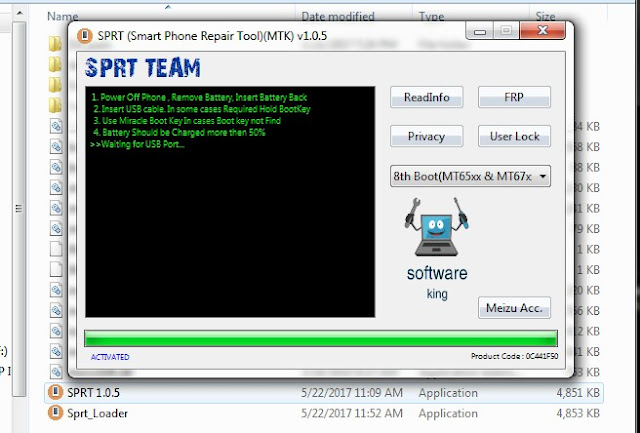This screenshot has width=640, height=433.
Task: Click the ReadInfo button
Action: click(x=426, y=97)
